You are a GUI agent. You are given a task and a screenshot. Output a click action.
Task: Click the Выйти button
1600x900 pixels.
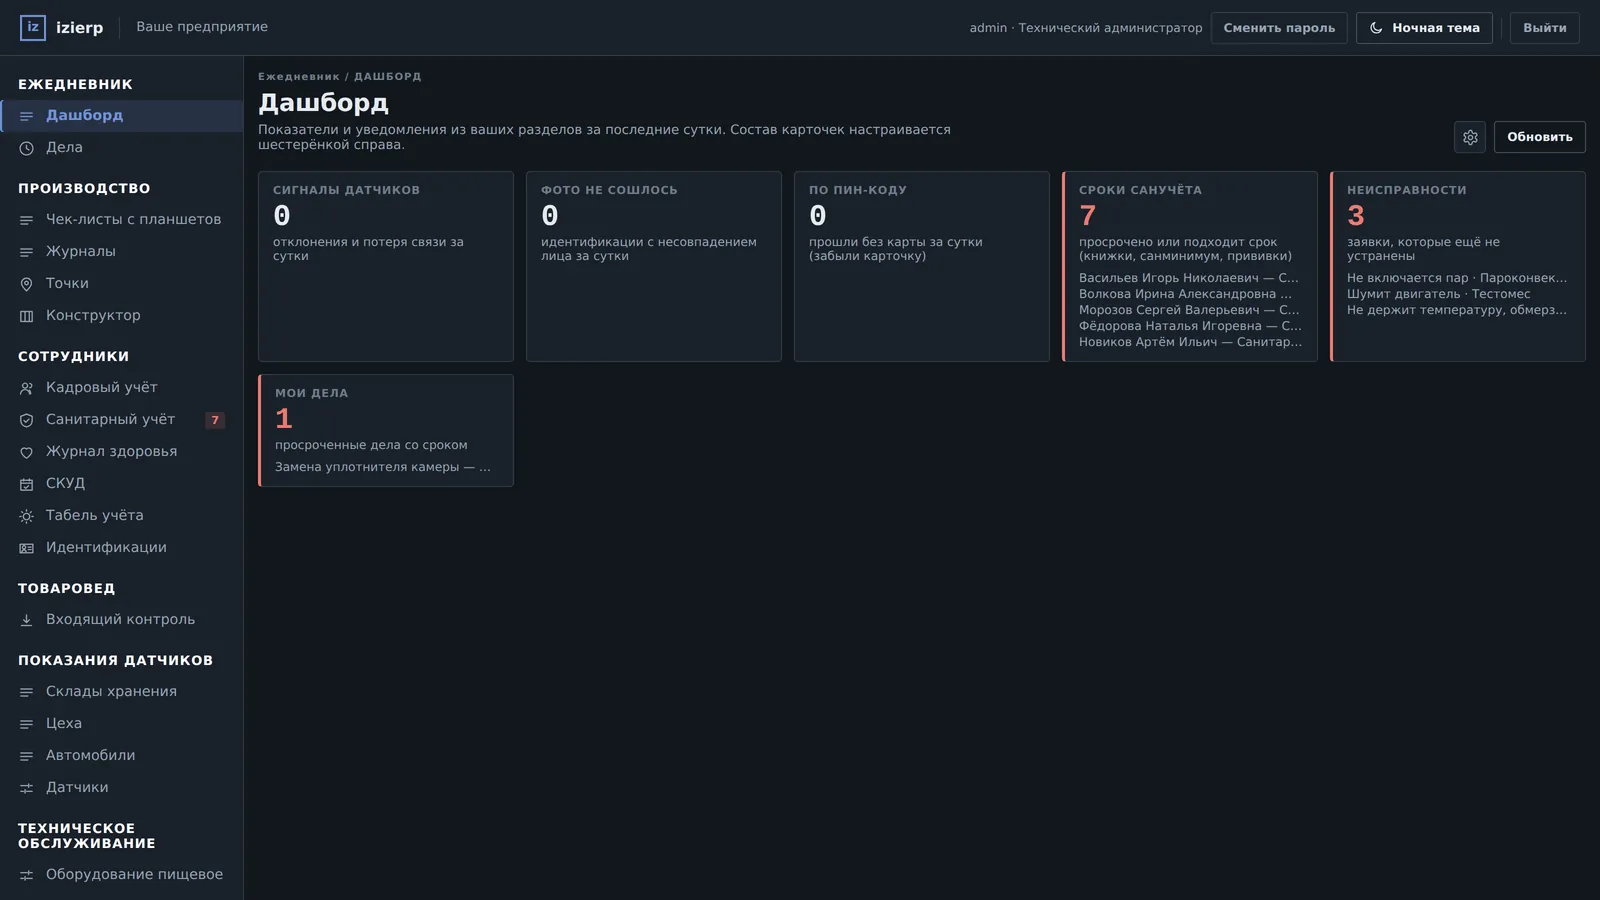click(x=1545, y=28)
